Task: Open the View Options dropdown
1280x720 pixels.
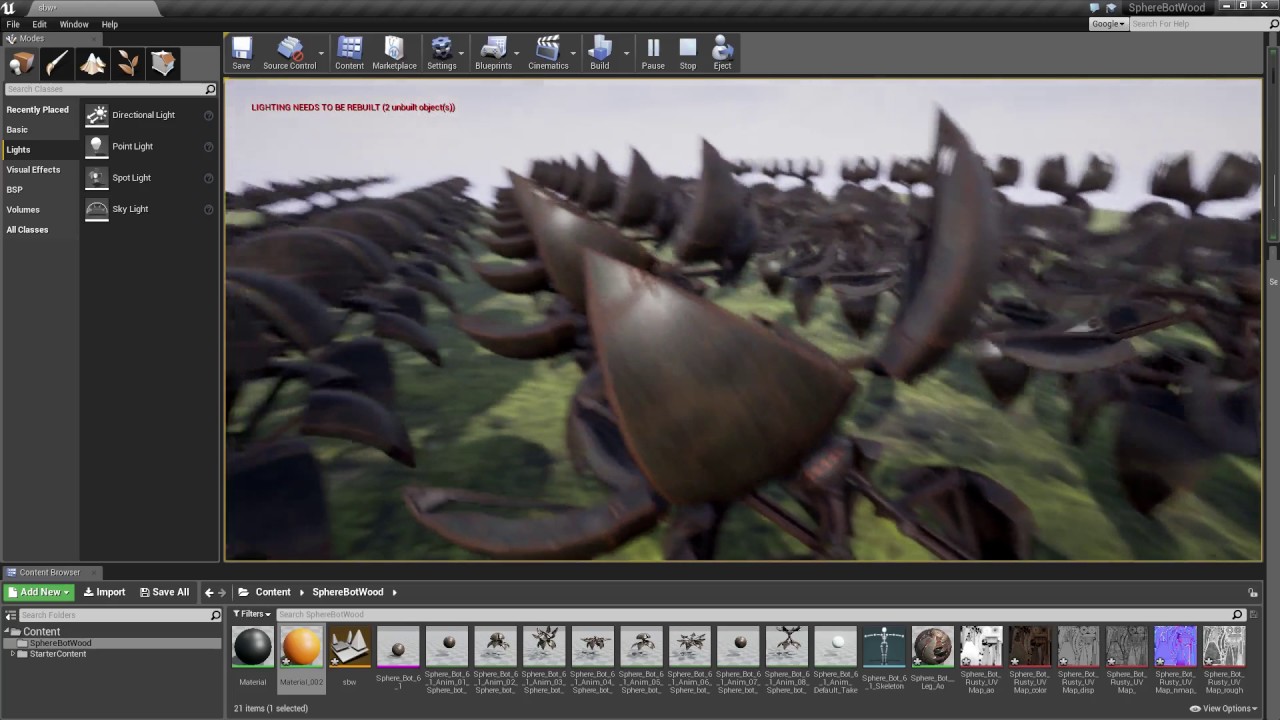Action: 1223,708
